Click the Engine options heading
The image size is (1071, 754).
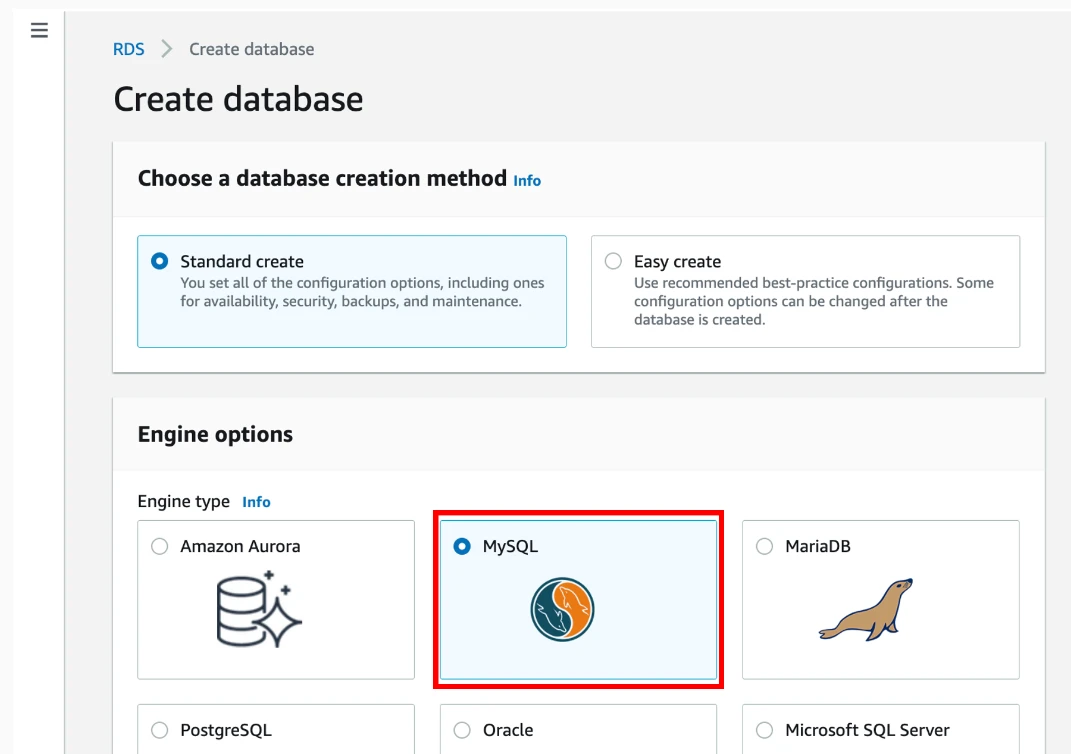pyautogui.click(x=215, y=434)
